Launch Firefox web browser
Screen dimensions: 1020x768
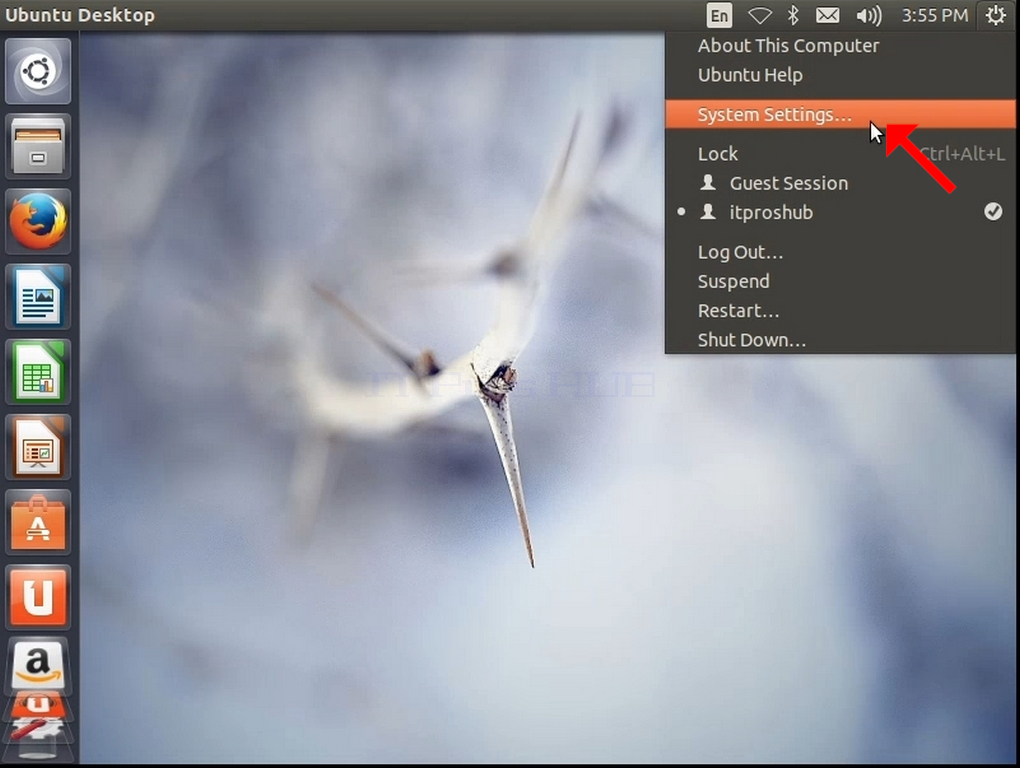click(38, 221)
